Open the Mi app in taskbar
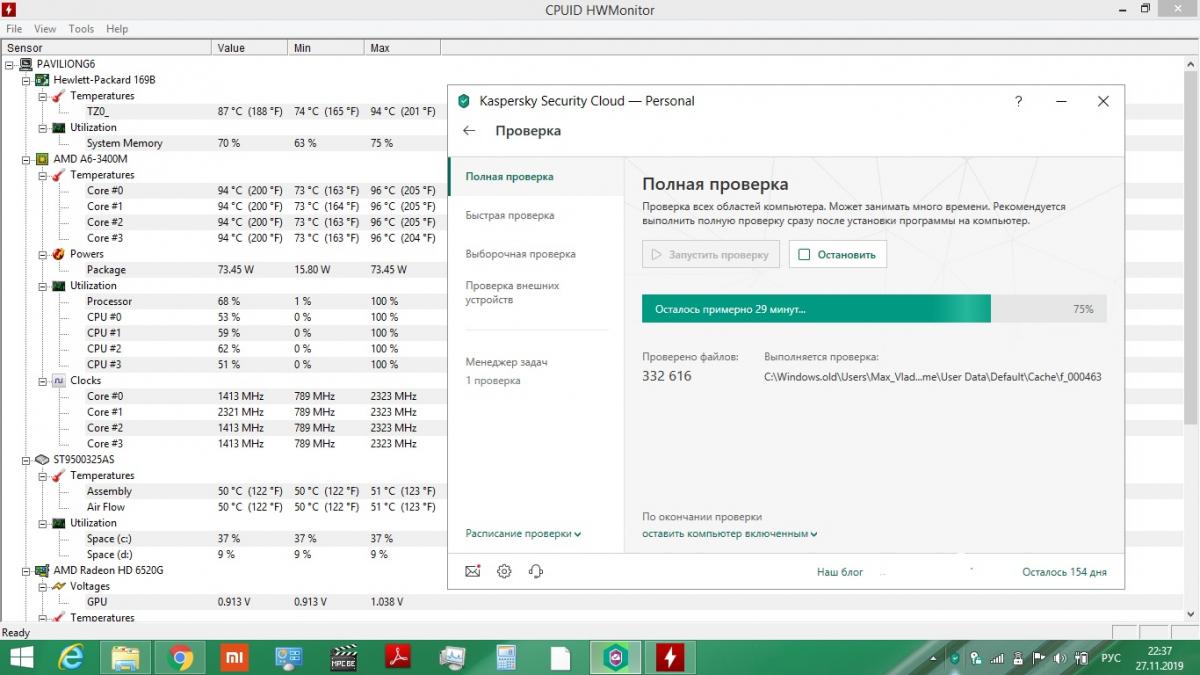Image resolution: width=1200 pixels, height=675 pixels. (x=235, y=657)
